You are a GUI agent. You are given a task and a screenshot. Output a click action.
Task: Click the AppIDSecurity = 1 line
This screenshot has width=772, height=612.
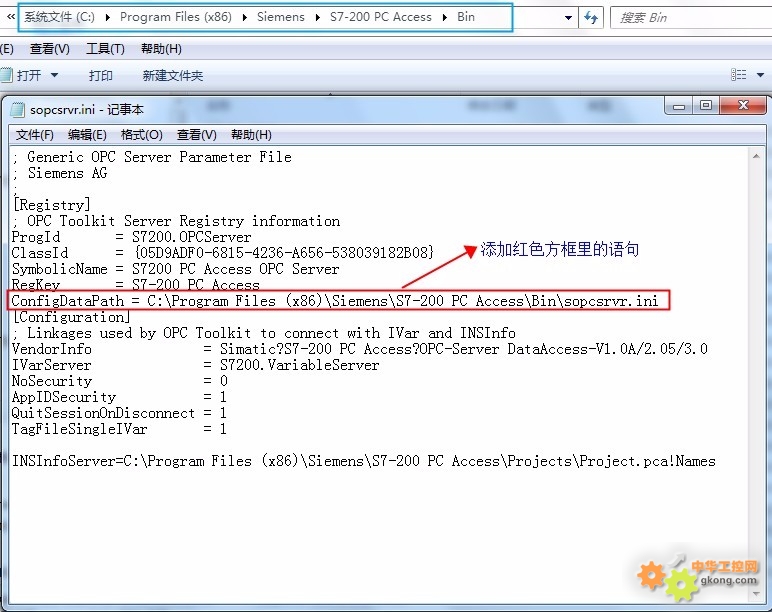tap(120, 397)
